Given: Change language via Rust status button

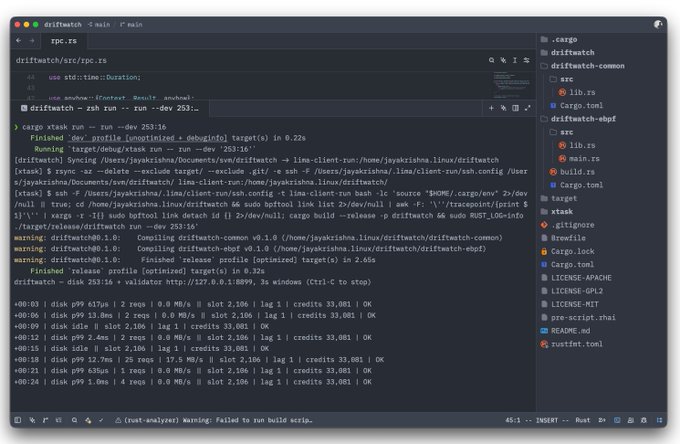Looking at the screenshot, I should 583,420.
